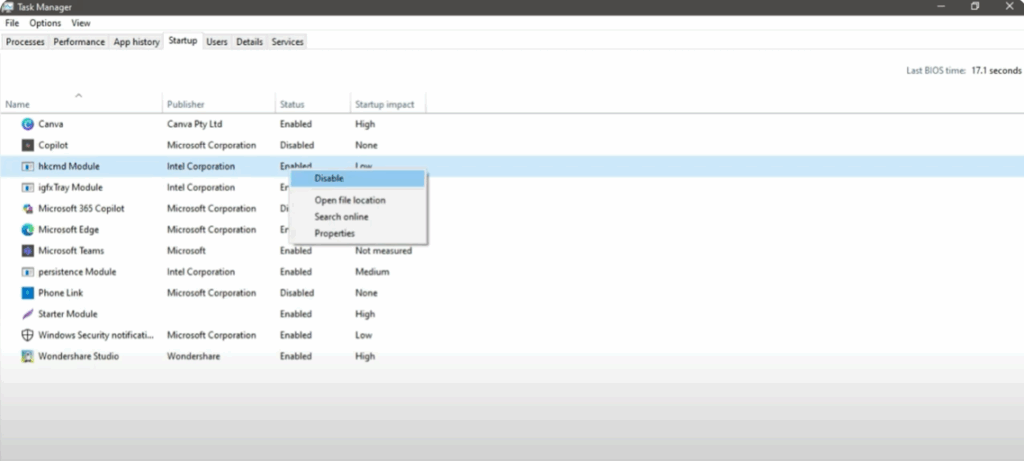Select the hkcmd Module name
1024x461 pixels.
69,167
